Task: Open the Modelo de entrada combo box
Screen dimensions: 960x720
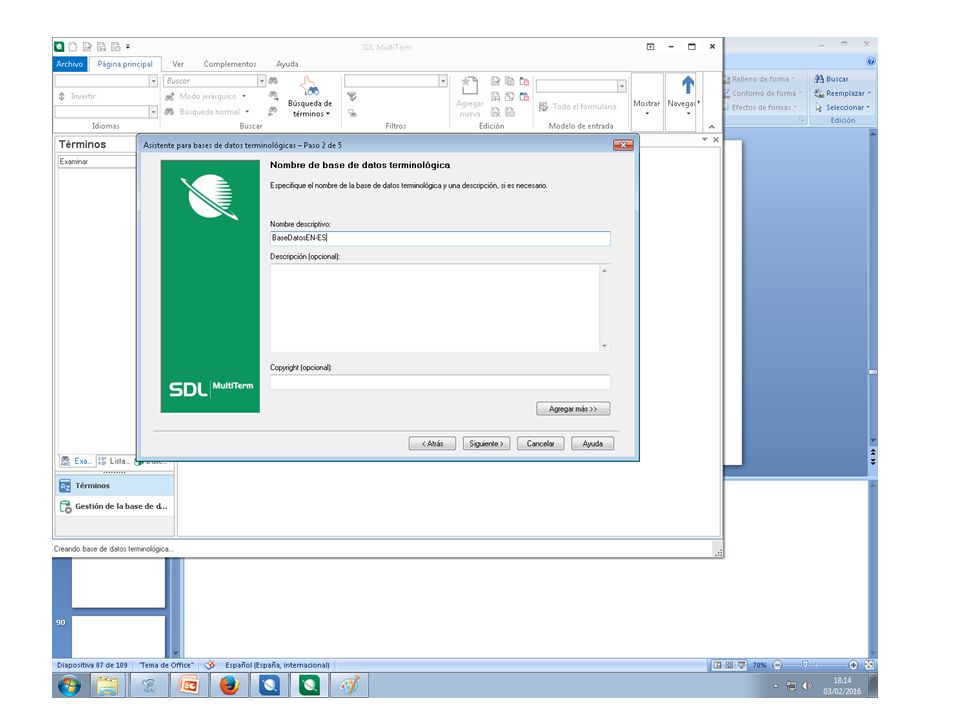Action: (x=621, y=86)
